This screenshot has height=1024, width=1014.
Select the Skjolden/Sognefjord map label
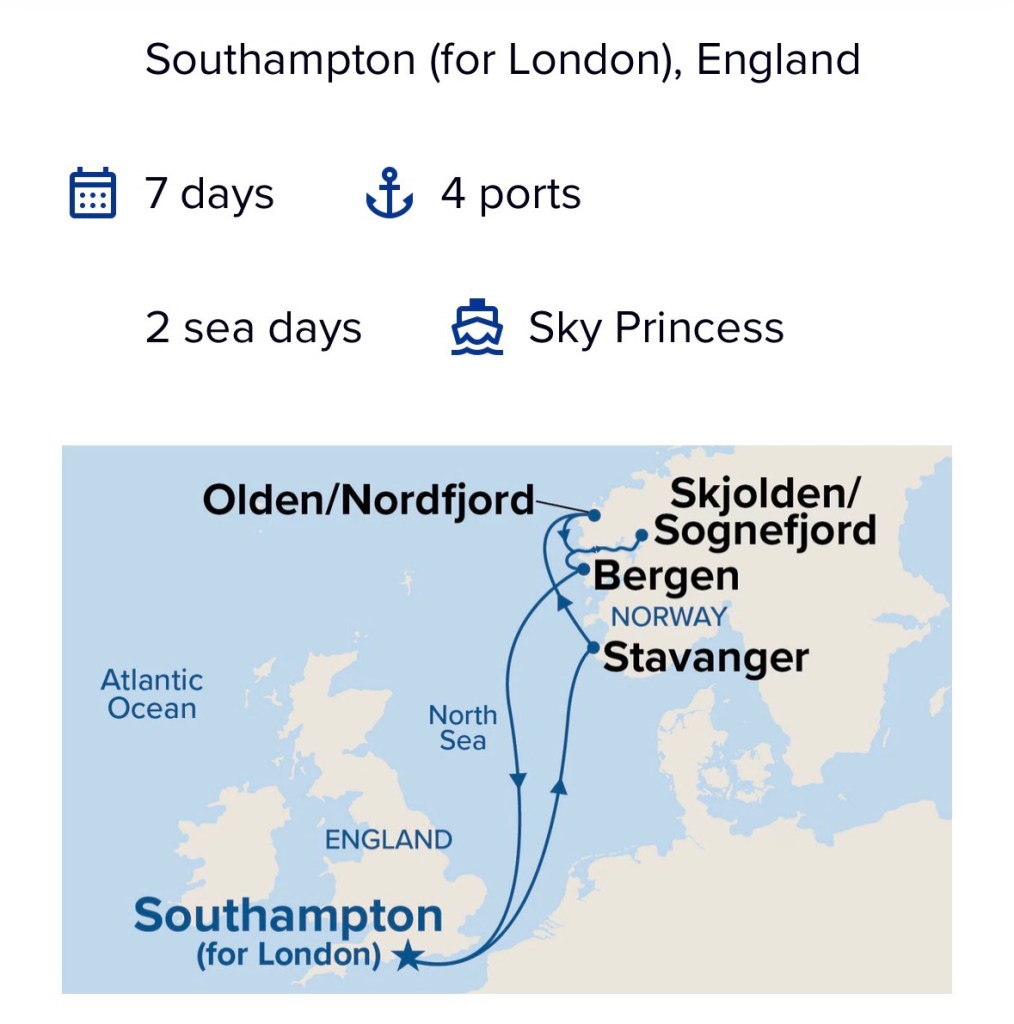[x=766, y=511]
